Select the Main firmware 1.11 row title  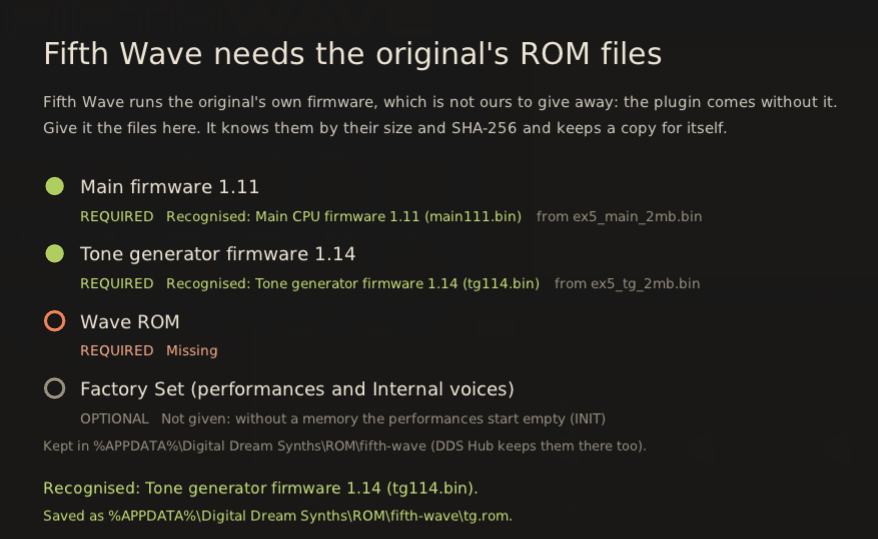(x=170, y=186)
